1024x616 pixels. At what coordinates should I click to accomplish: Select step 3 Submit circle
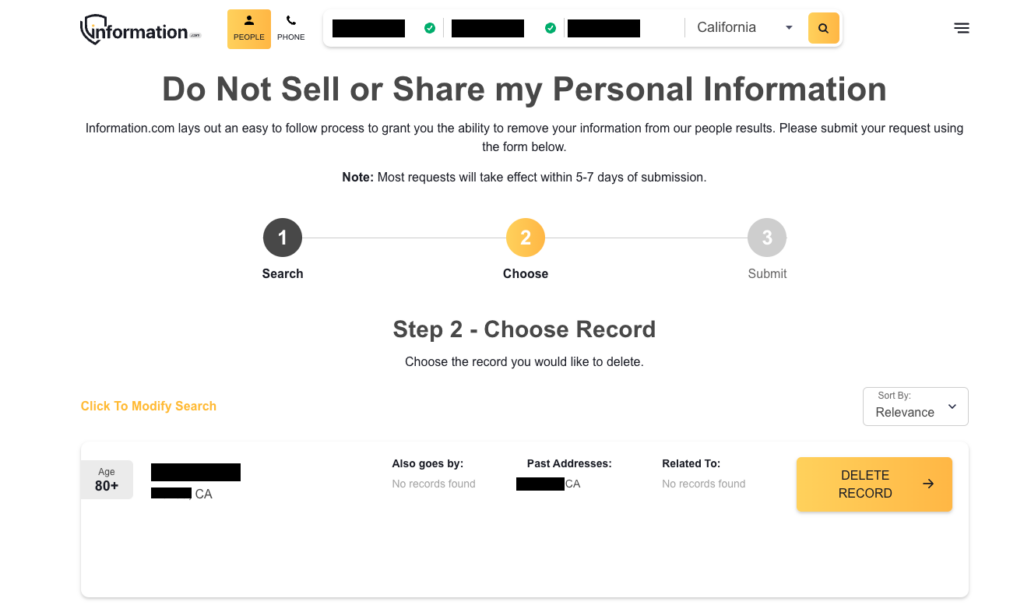[x=767, y=237]
